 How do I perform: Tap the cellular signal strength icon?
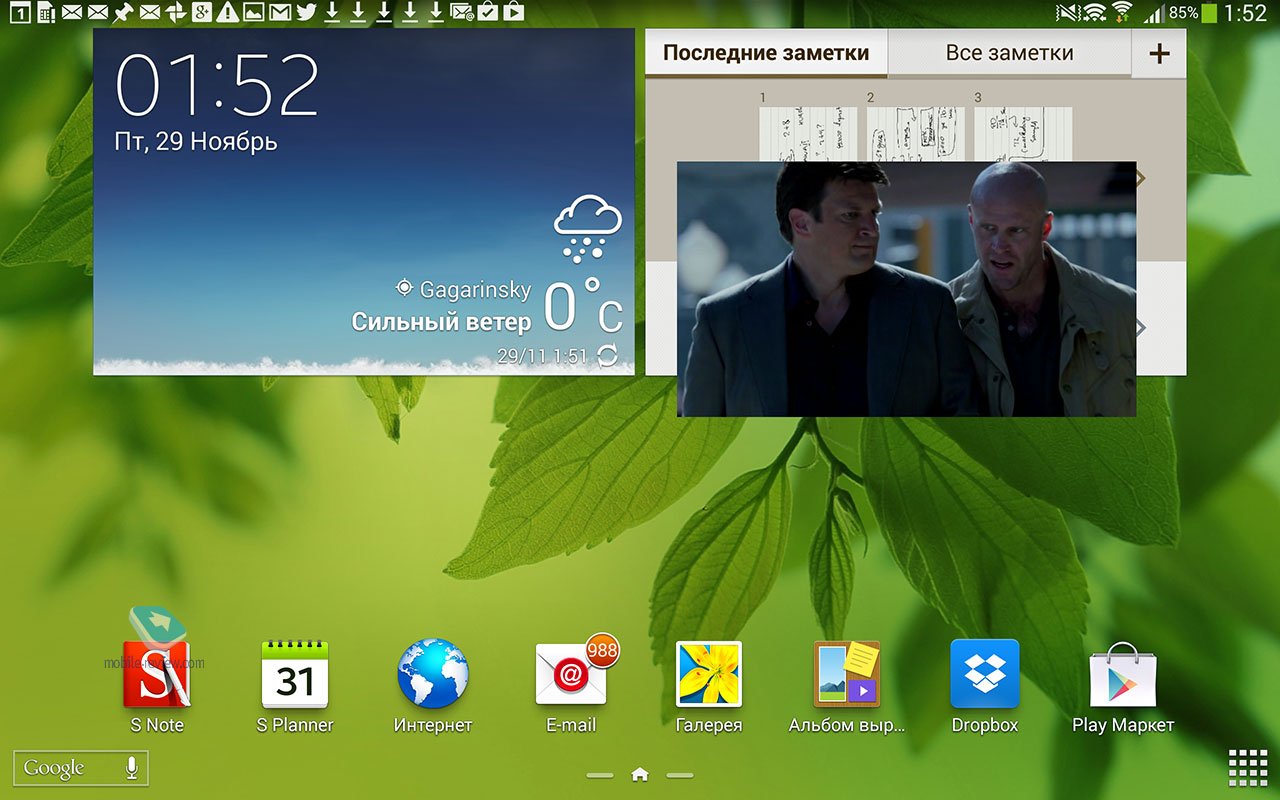[x=1154, y=14]
